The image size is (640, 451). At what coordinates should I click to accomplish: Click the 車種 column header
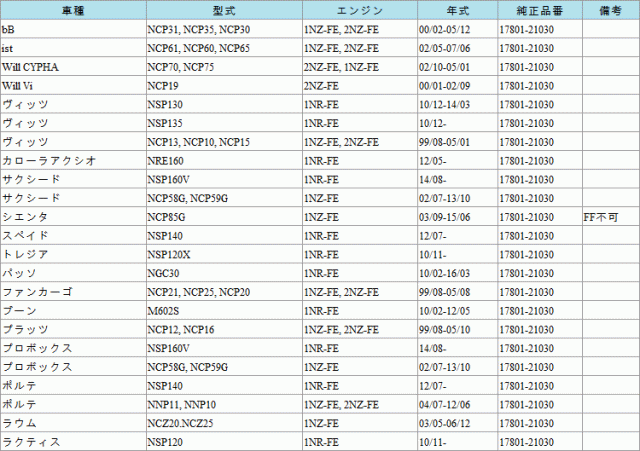(72, 10)
